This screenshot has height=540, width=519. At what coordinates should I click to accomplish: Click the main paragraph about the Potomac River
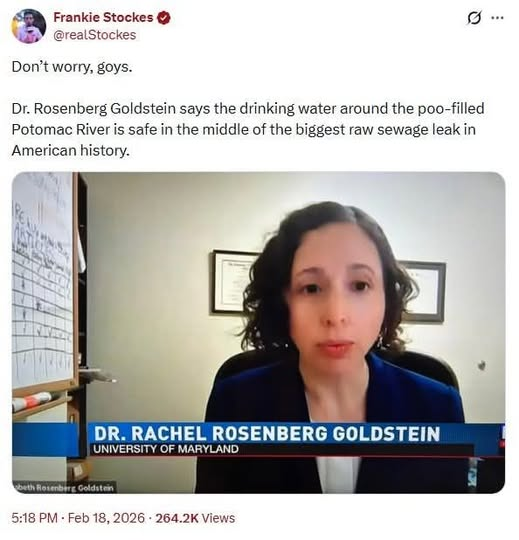pos(248,129)
